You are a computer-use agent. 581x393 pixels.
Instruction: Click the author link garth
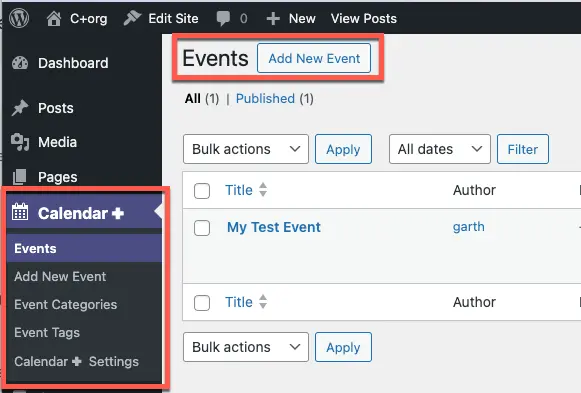(x=468, y=227)
